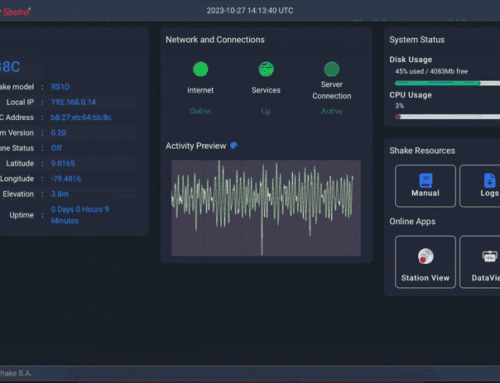Click the timestamp 2023-10-27 14:13:40 UTC
The height and width of the screenshot is (383, 500).
click(x=250, y=11)
